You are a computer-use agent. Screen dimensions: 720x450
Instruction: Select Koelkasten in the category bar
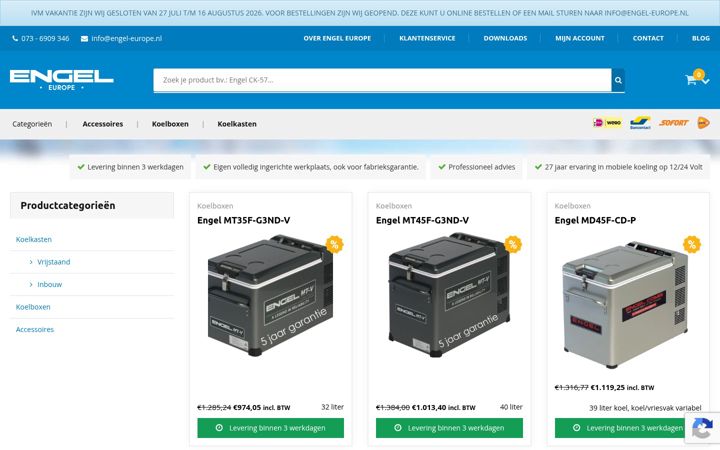(237, 124)
